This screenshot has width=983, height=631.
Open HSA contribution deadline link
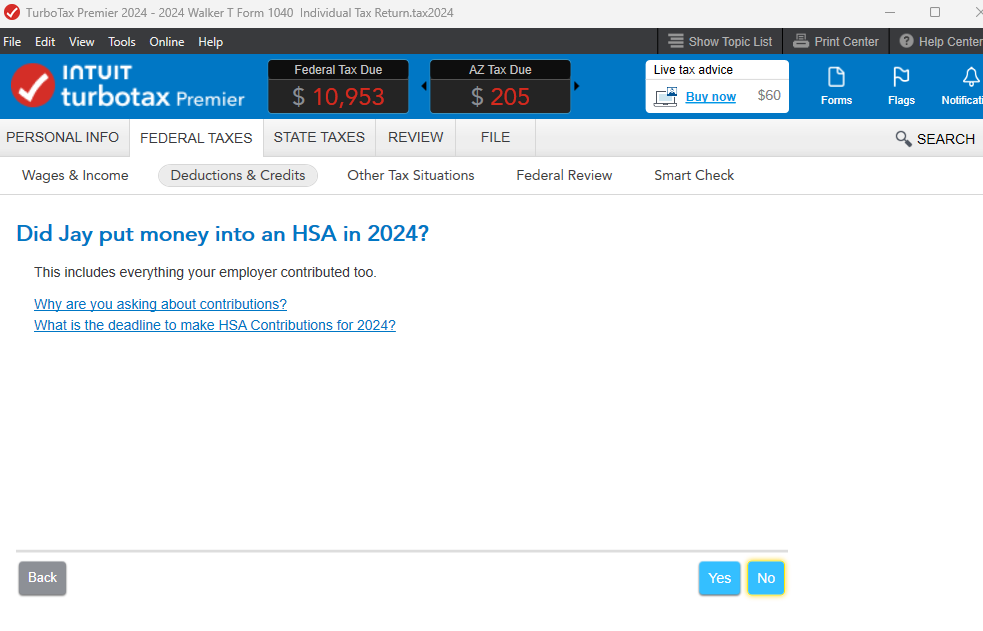click(x=215, y=325)
